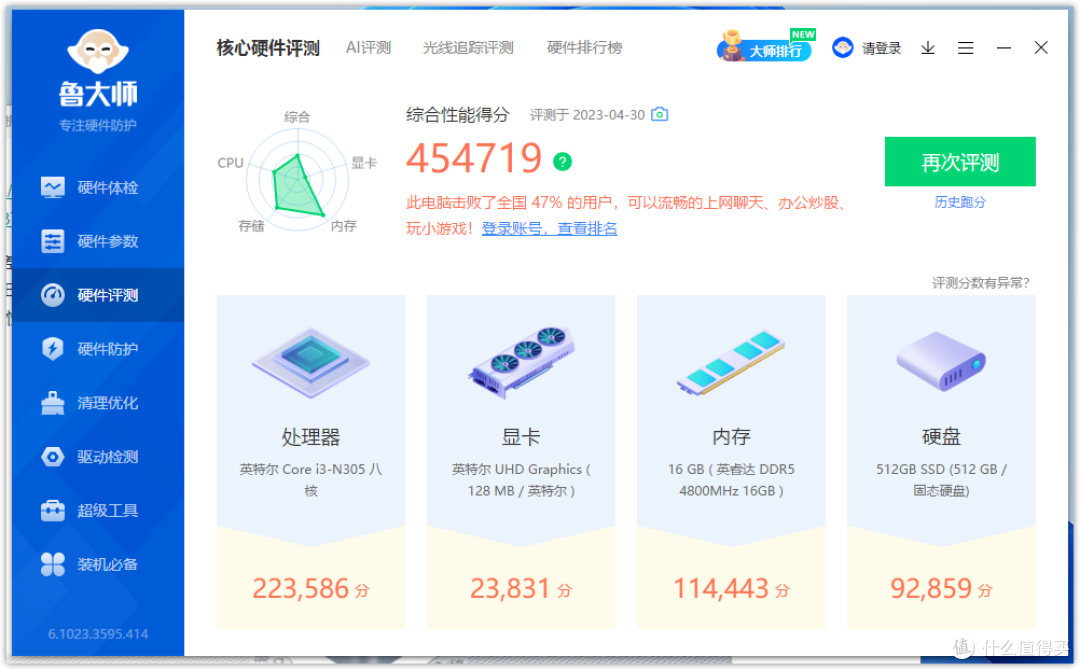The width and height of the screenshot is (1080, 670).
Task: Click the 再次评测 green button
Action: (959, 162)
